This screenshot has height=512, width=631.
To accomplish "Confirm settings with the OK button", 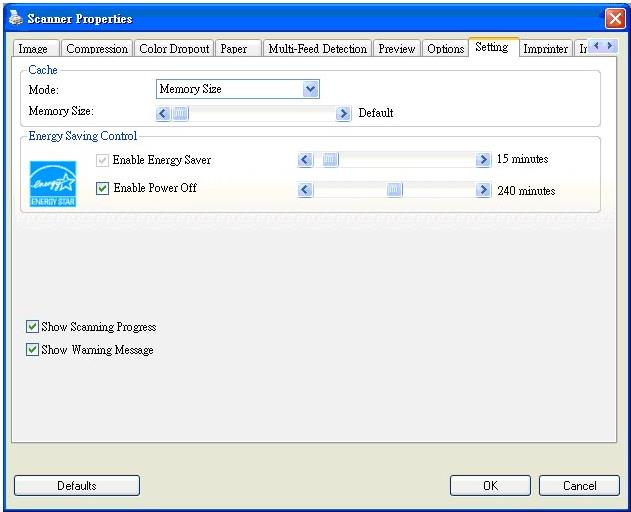I will click(x=490, y=485).
